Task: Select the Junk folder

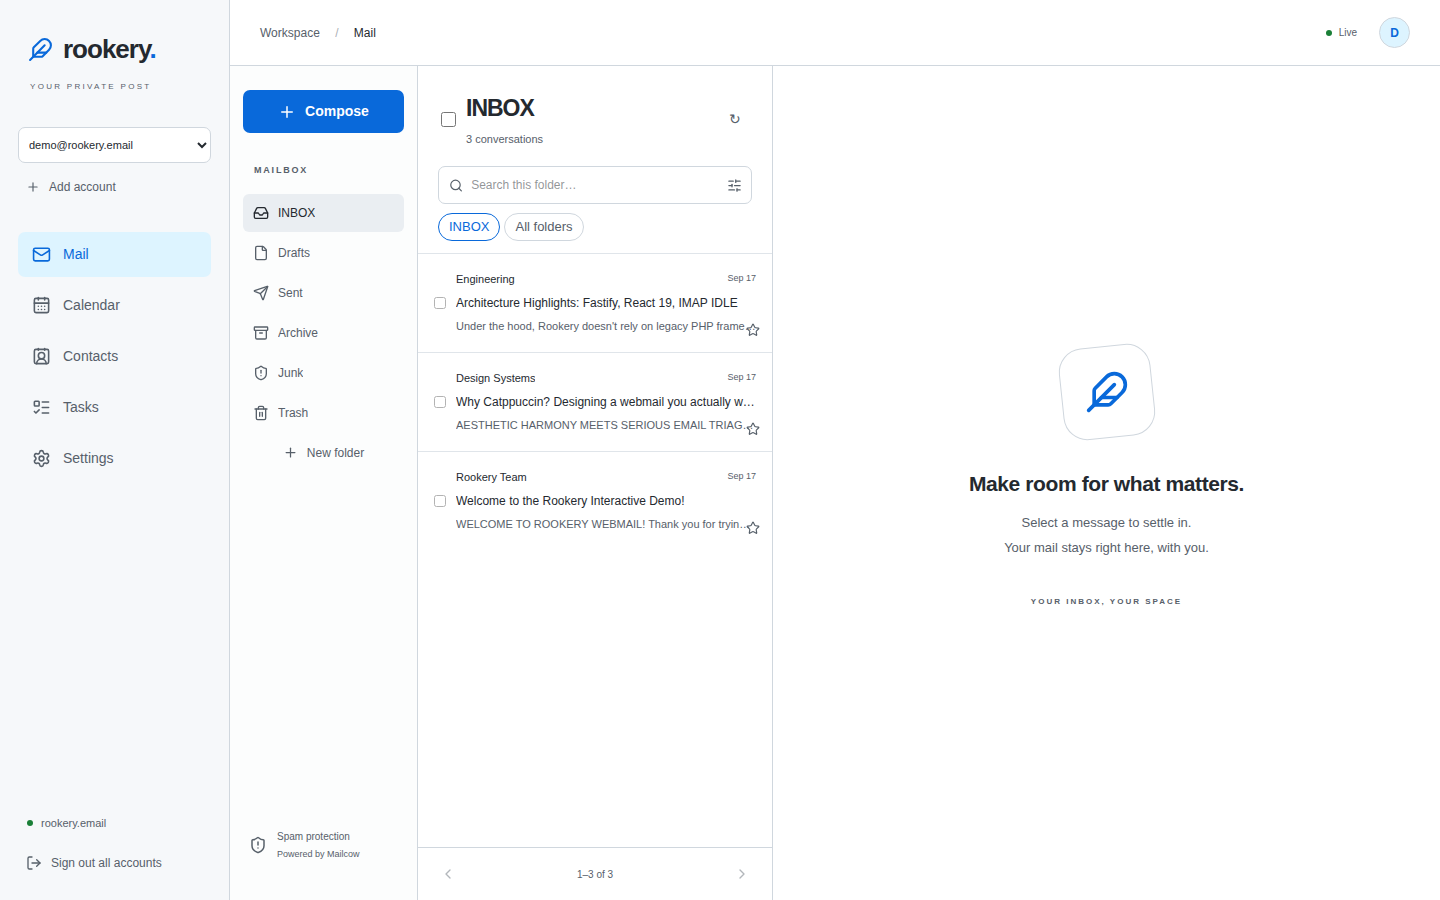Action: click(323, 373)
